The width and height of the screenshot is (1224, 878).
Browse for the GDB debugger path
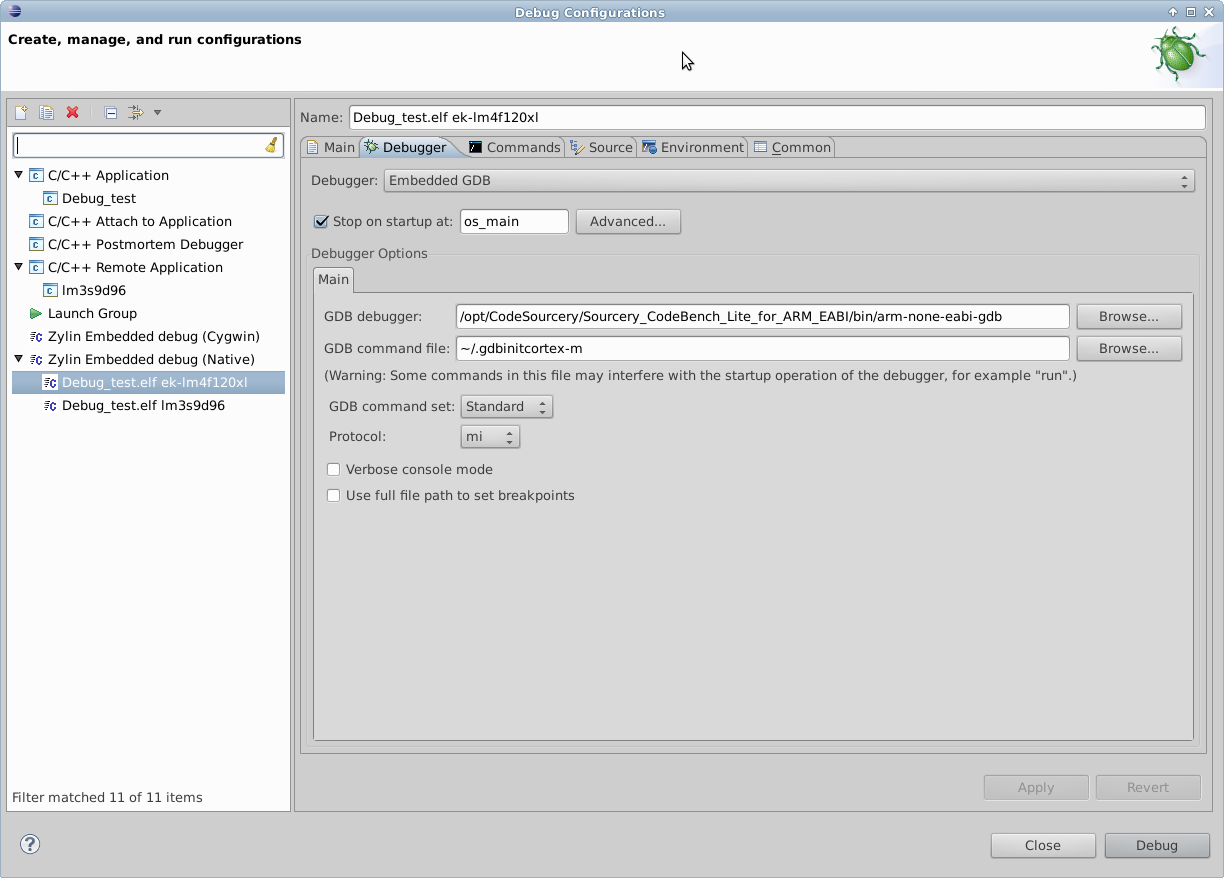point(1128,317)
